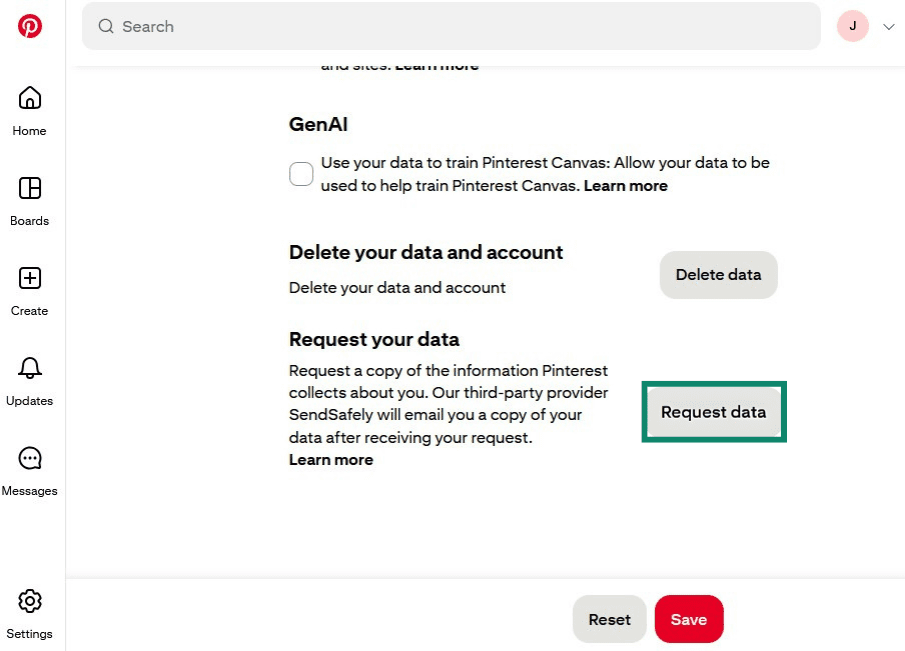Click the highlighted Request data button
Viewport: 905px width, 651px height.
pos(713,412)
